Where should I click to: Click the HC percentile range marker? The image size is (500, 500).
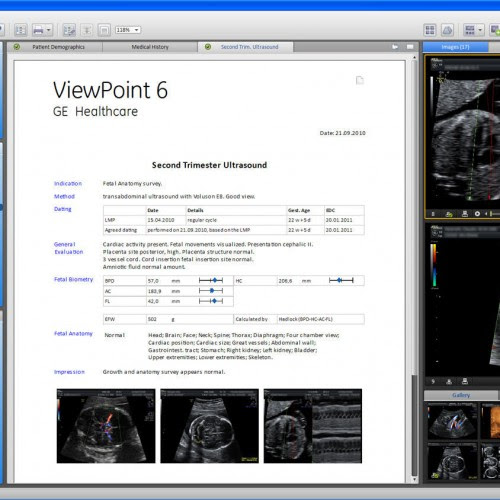click(x=341, y=280)
